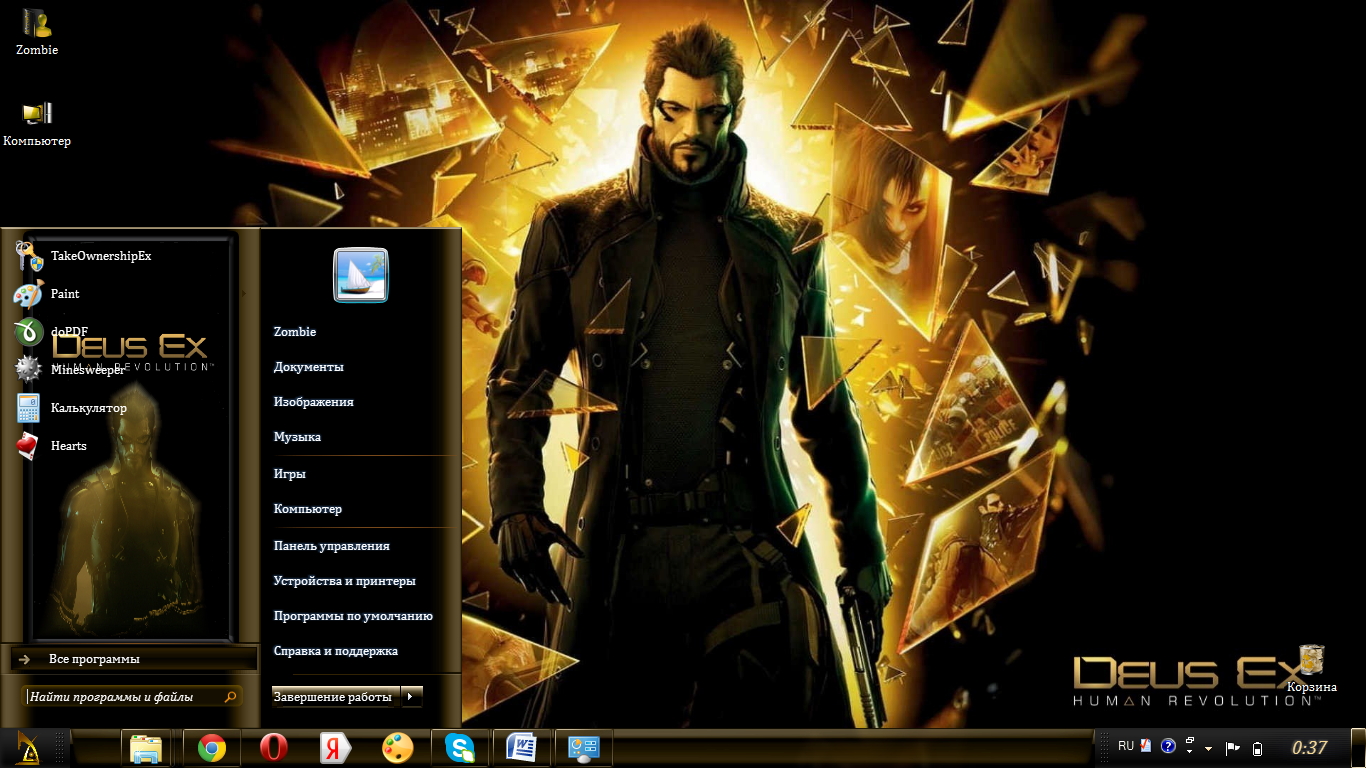
Task: Open Панель управления
Action: 332,546
